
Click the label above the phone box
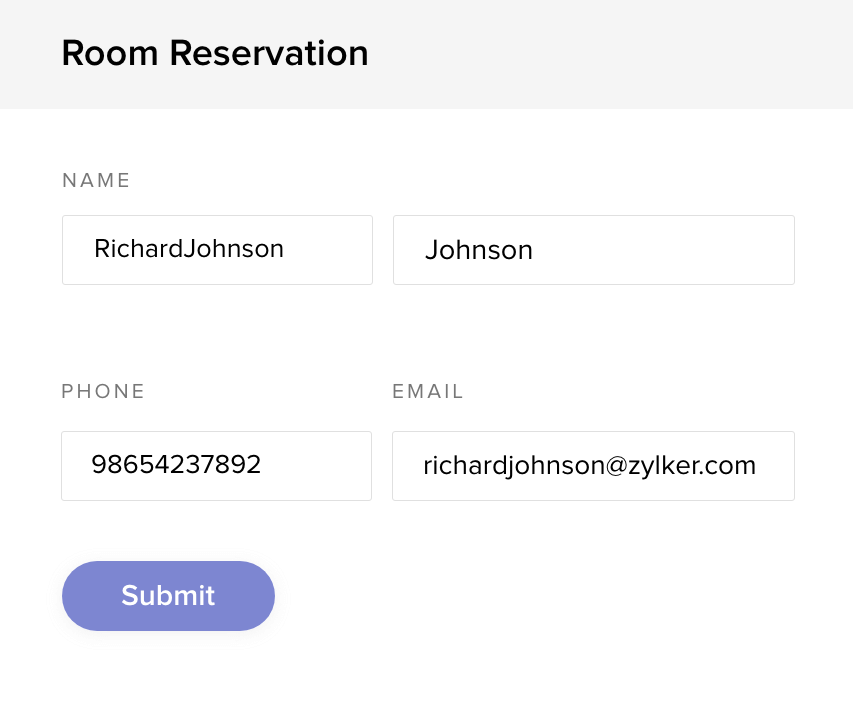(104, 392)
